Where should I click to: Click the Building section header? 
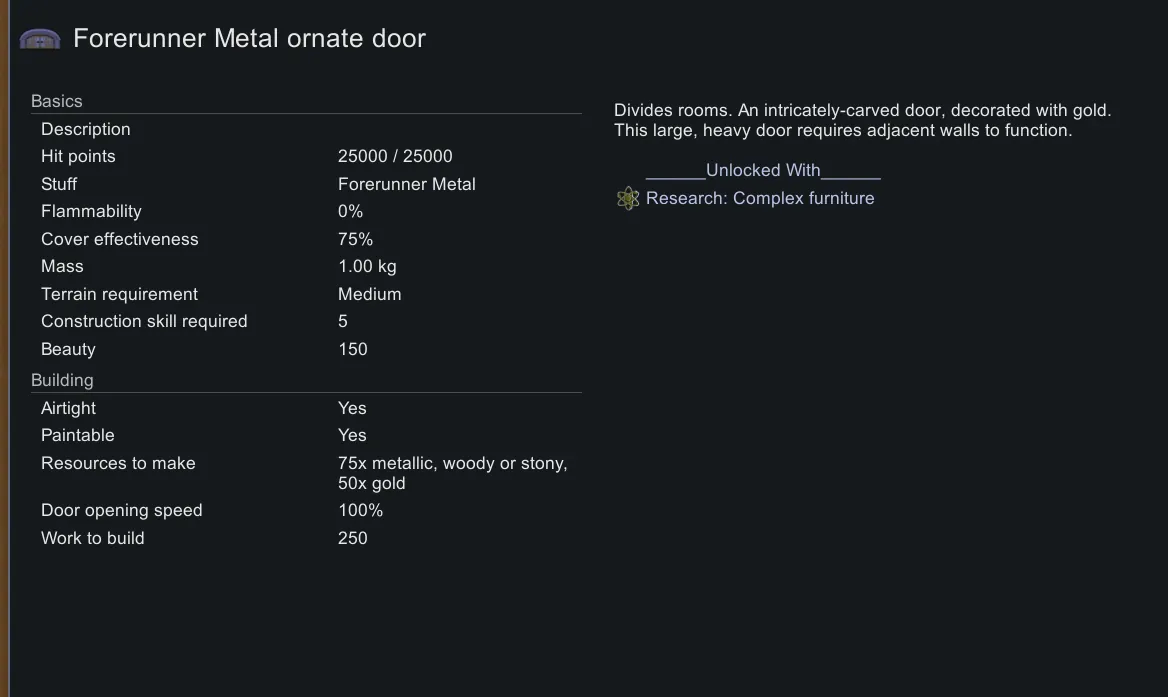[x=62, y=380]
